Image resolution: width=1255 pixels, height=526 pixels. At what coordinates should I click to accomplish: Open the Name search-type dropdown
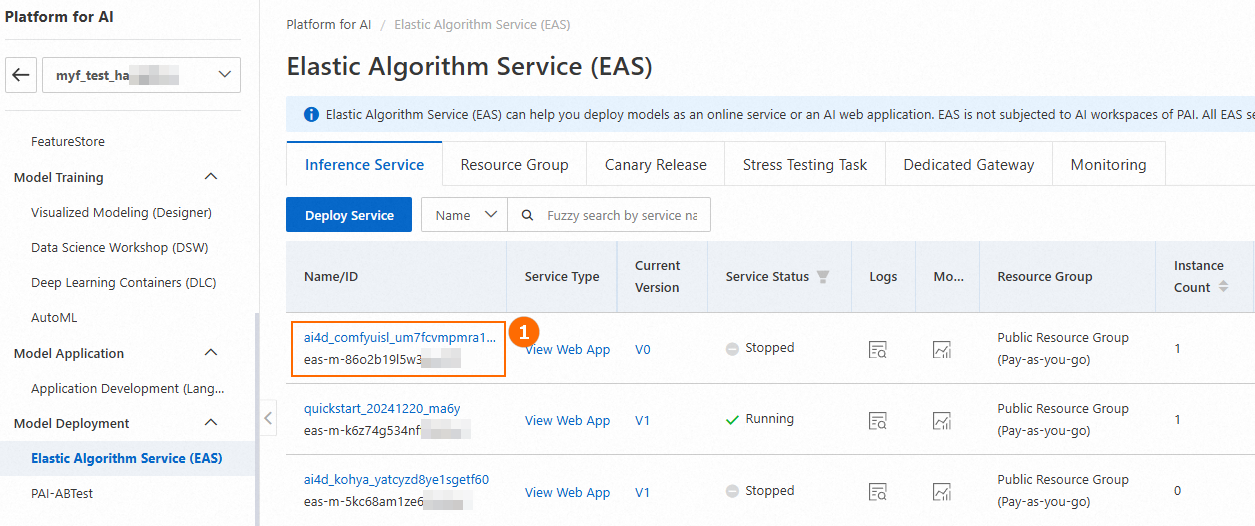click(x=464, y=215)
